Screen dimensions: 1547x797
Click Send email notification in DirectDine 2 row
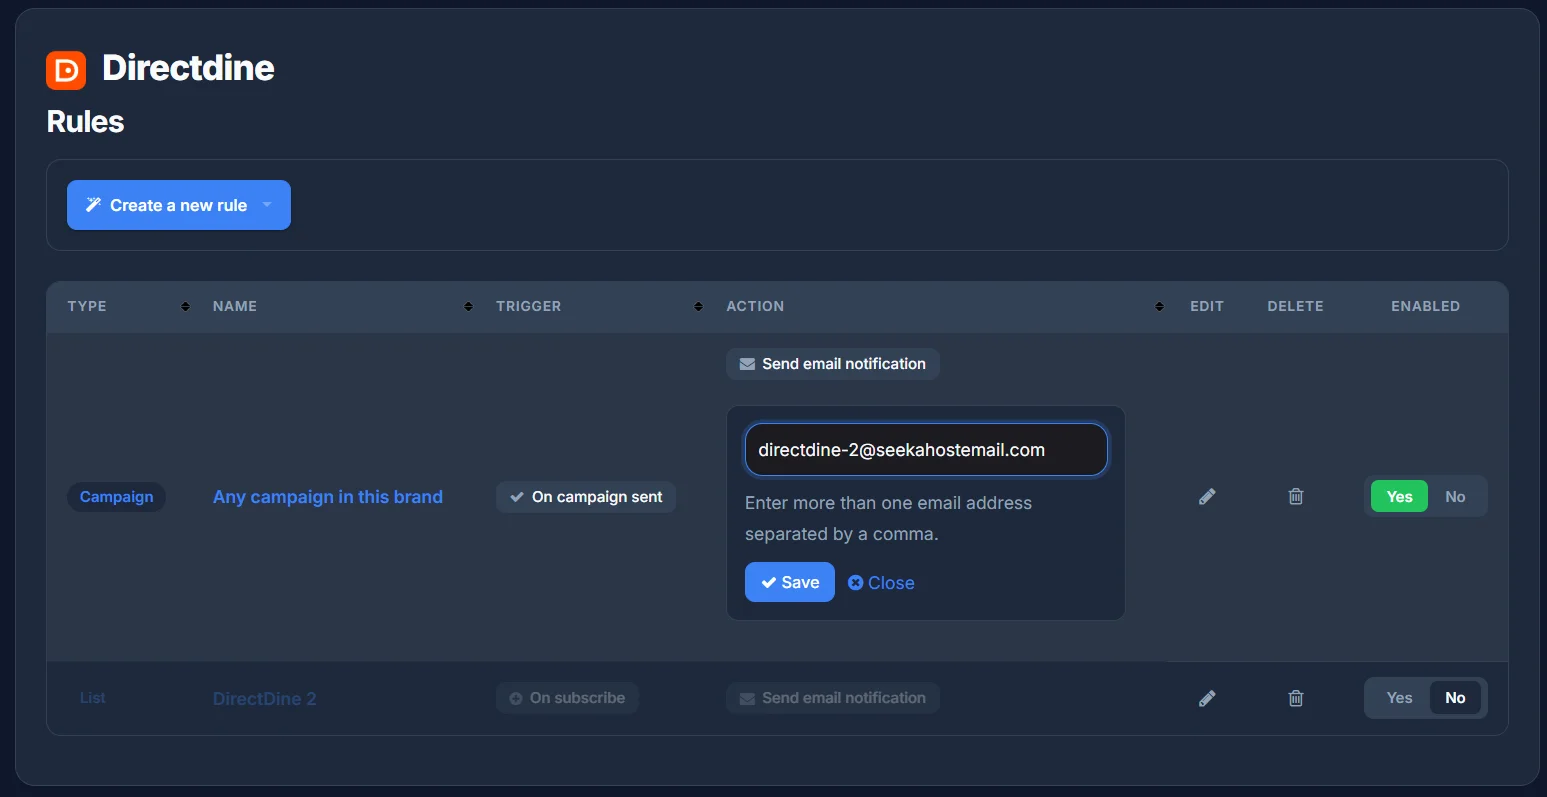[x=833, y=698]
